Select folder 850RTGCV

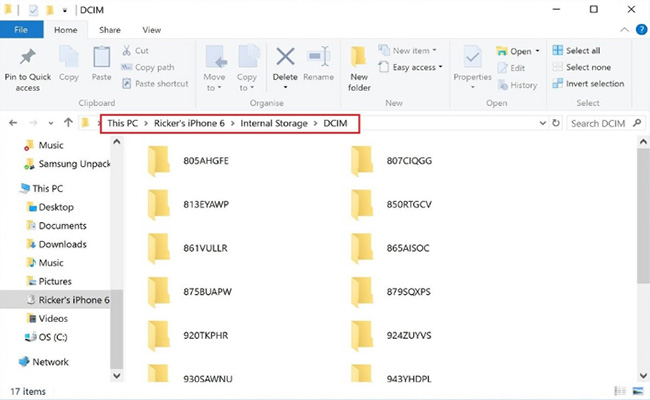(x=391, y=204)
